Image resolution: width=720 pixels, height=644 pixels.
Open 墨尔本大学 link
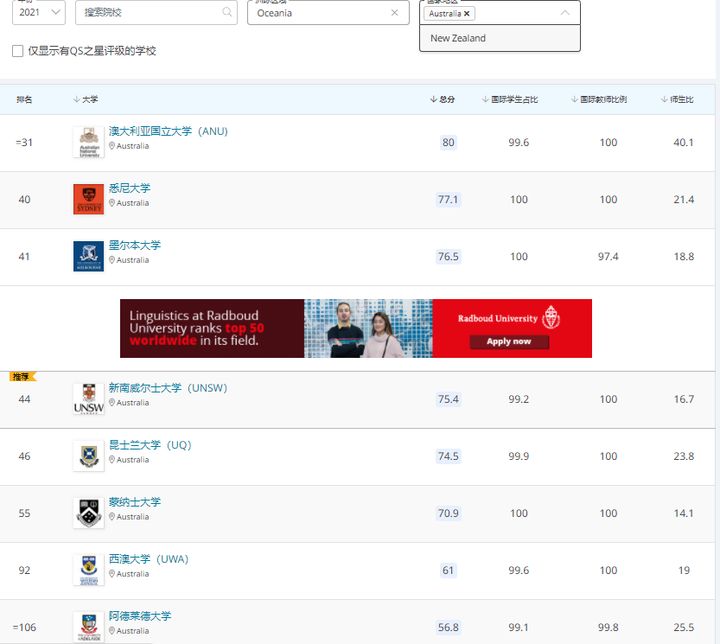click(x=135, y=245)
